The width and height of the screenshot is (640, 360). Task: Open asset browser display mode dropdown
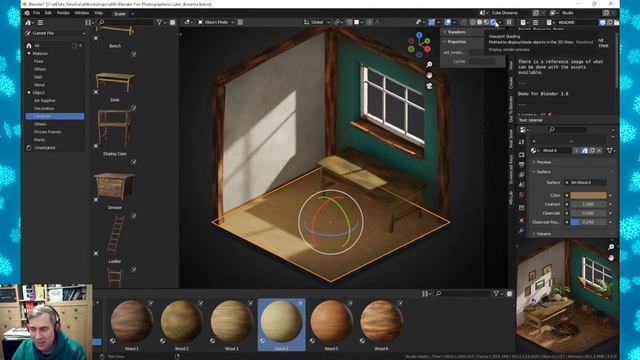click(88, 22)
